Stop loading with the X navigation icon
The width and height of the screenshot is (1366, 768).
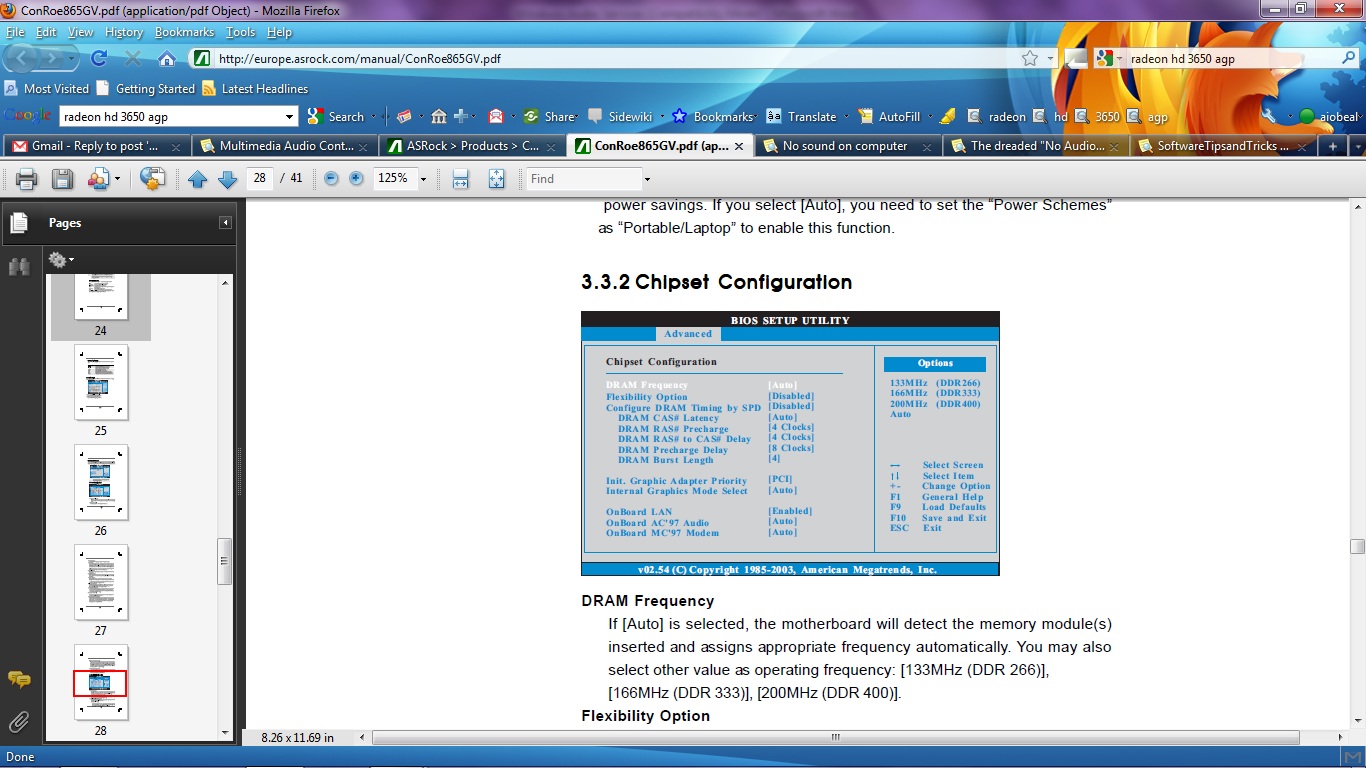click(133, 58)
